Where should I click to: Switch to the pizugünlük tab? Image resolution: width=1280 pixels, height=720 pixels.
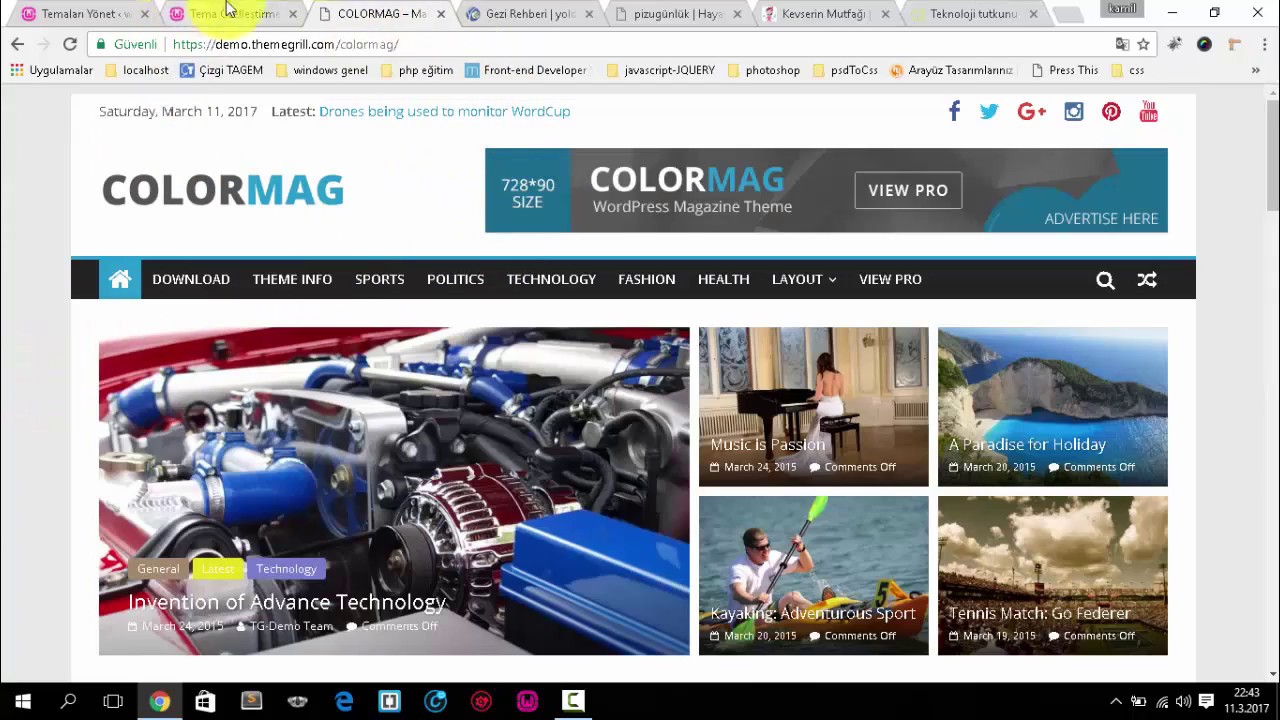click(678, 14)
